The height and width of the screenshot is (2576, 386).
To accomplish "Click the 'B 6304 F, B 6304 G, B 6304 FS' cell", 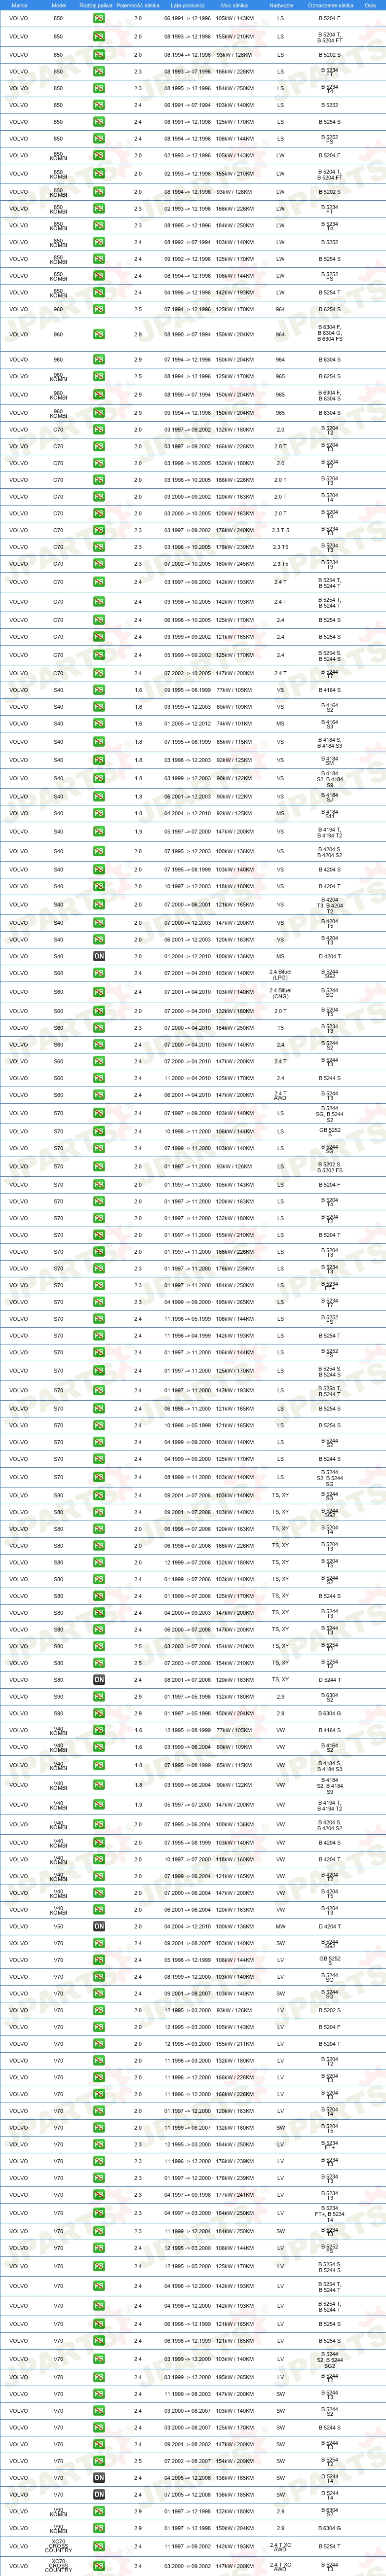I will (x=330, y=335).
